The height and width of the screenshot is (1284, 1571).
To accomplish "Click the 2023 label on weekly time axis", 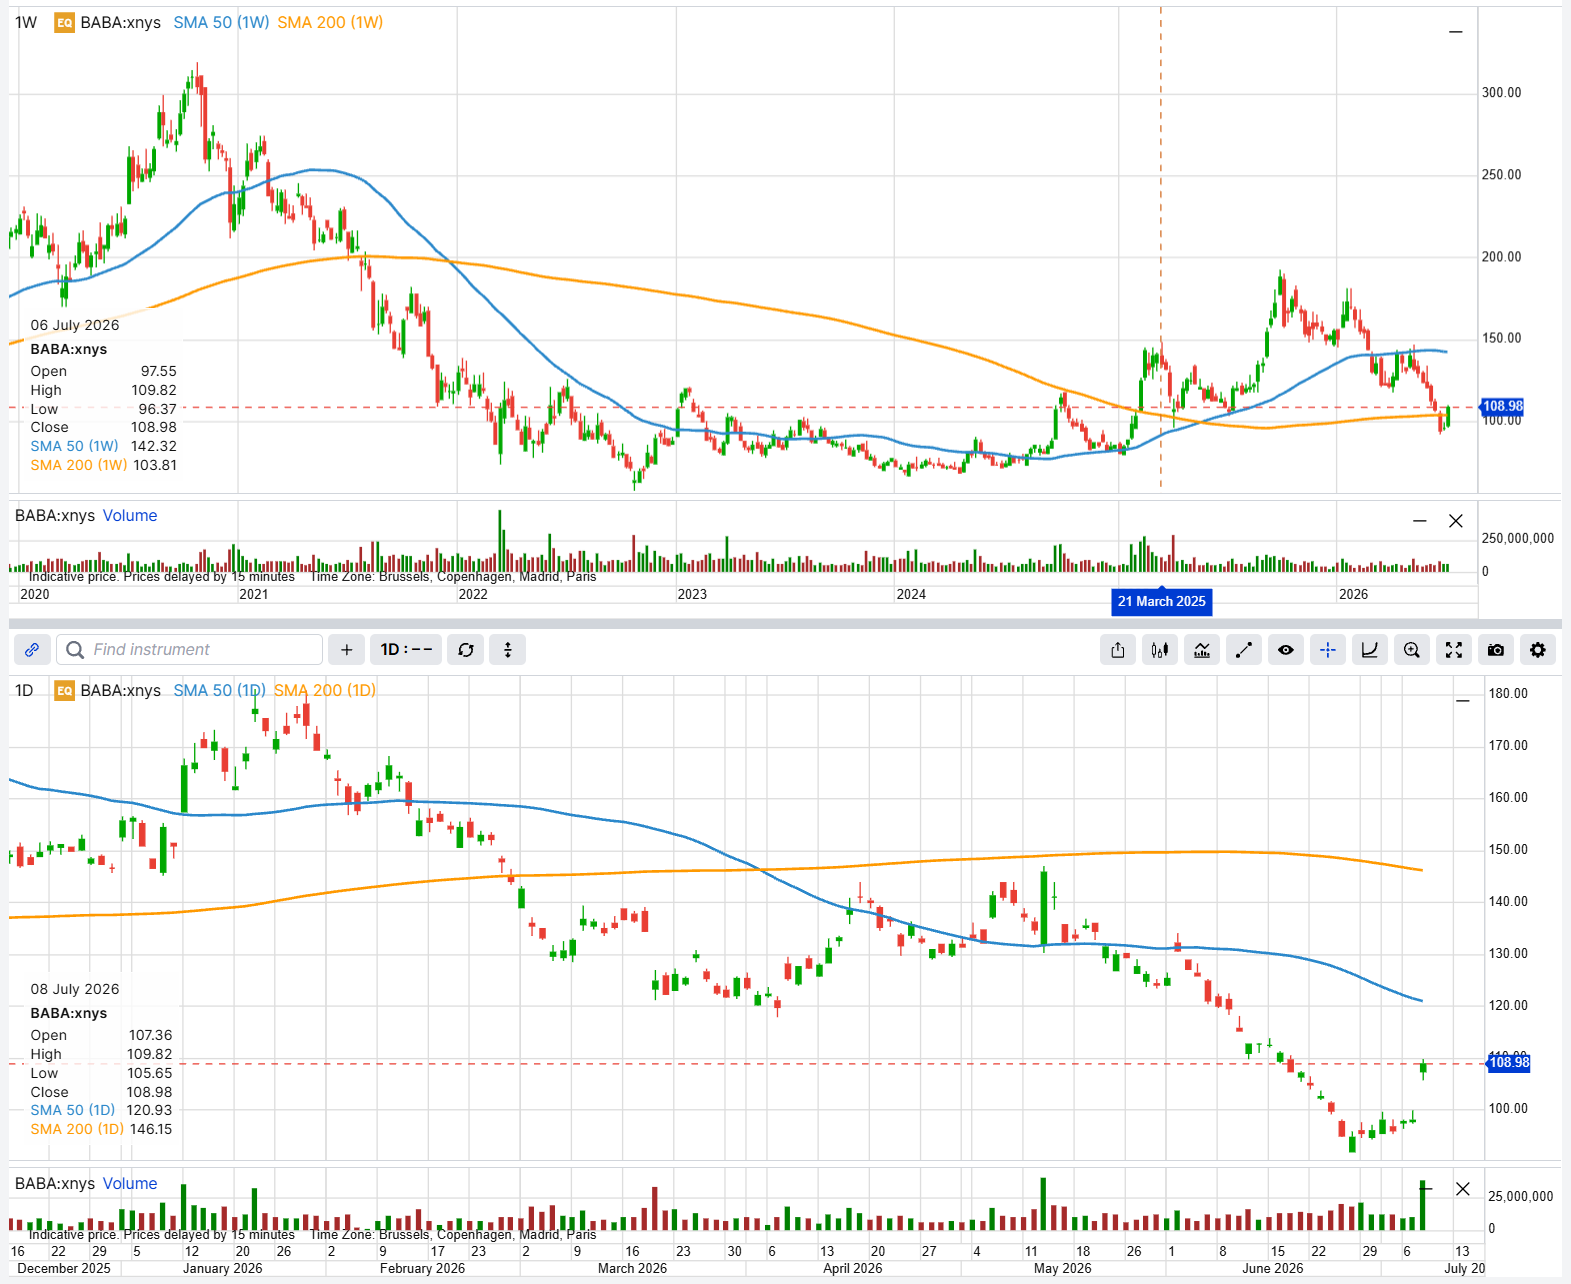I will (x=692, y=594).
